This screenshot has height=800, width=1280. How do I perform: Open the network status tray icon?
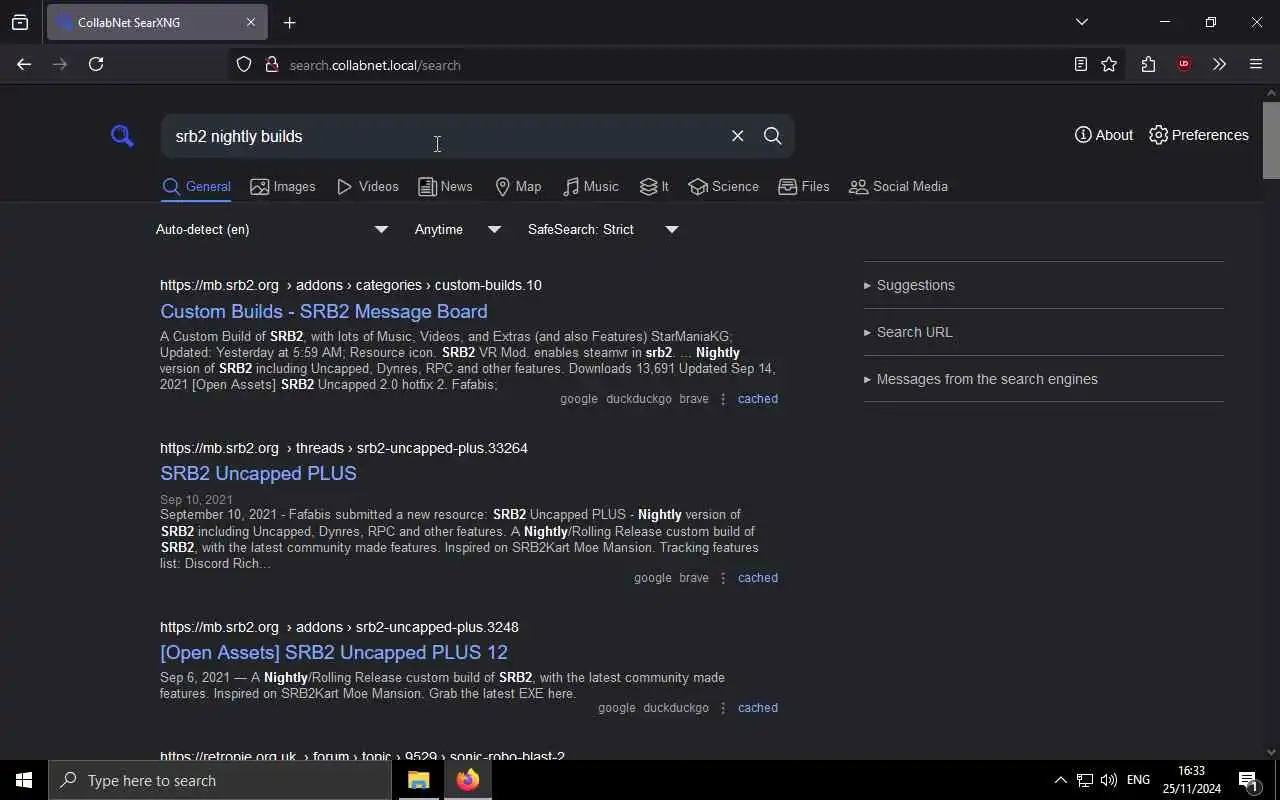(1085, 780)
